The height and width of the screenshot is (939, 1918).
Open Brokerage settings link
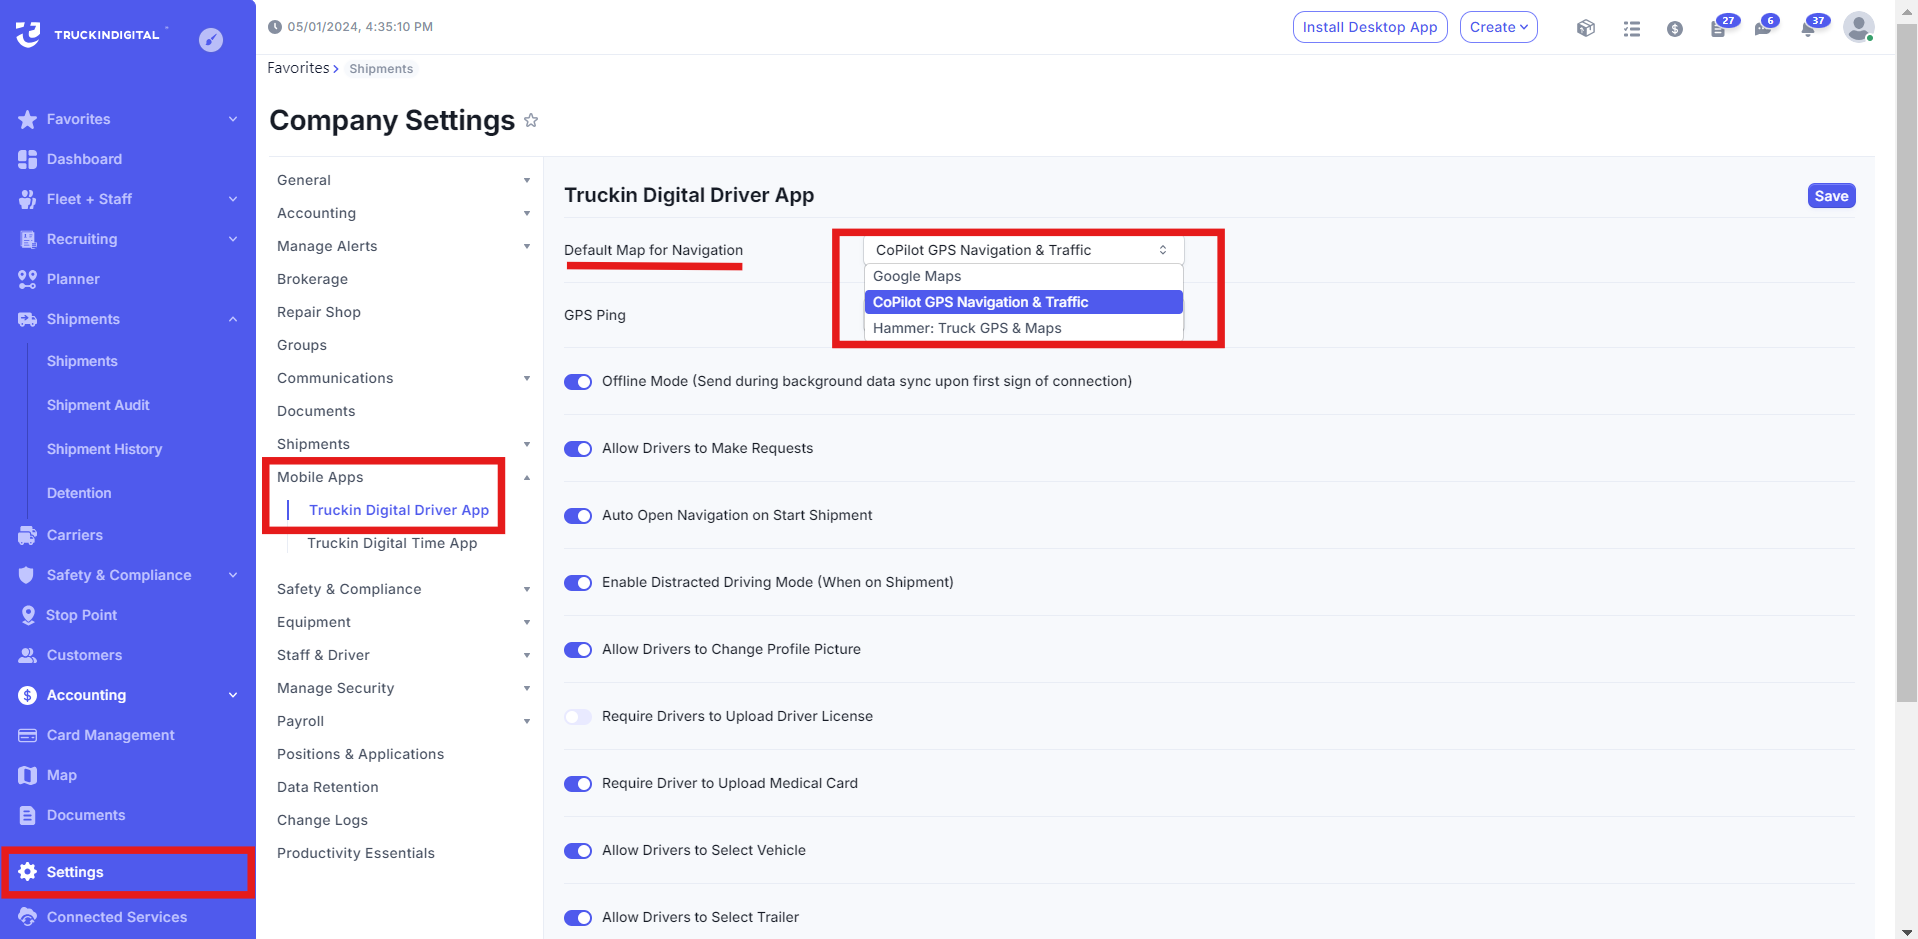(x=312, y=279)
